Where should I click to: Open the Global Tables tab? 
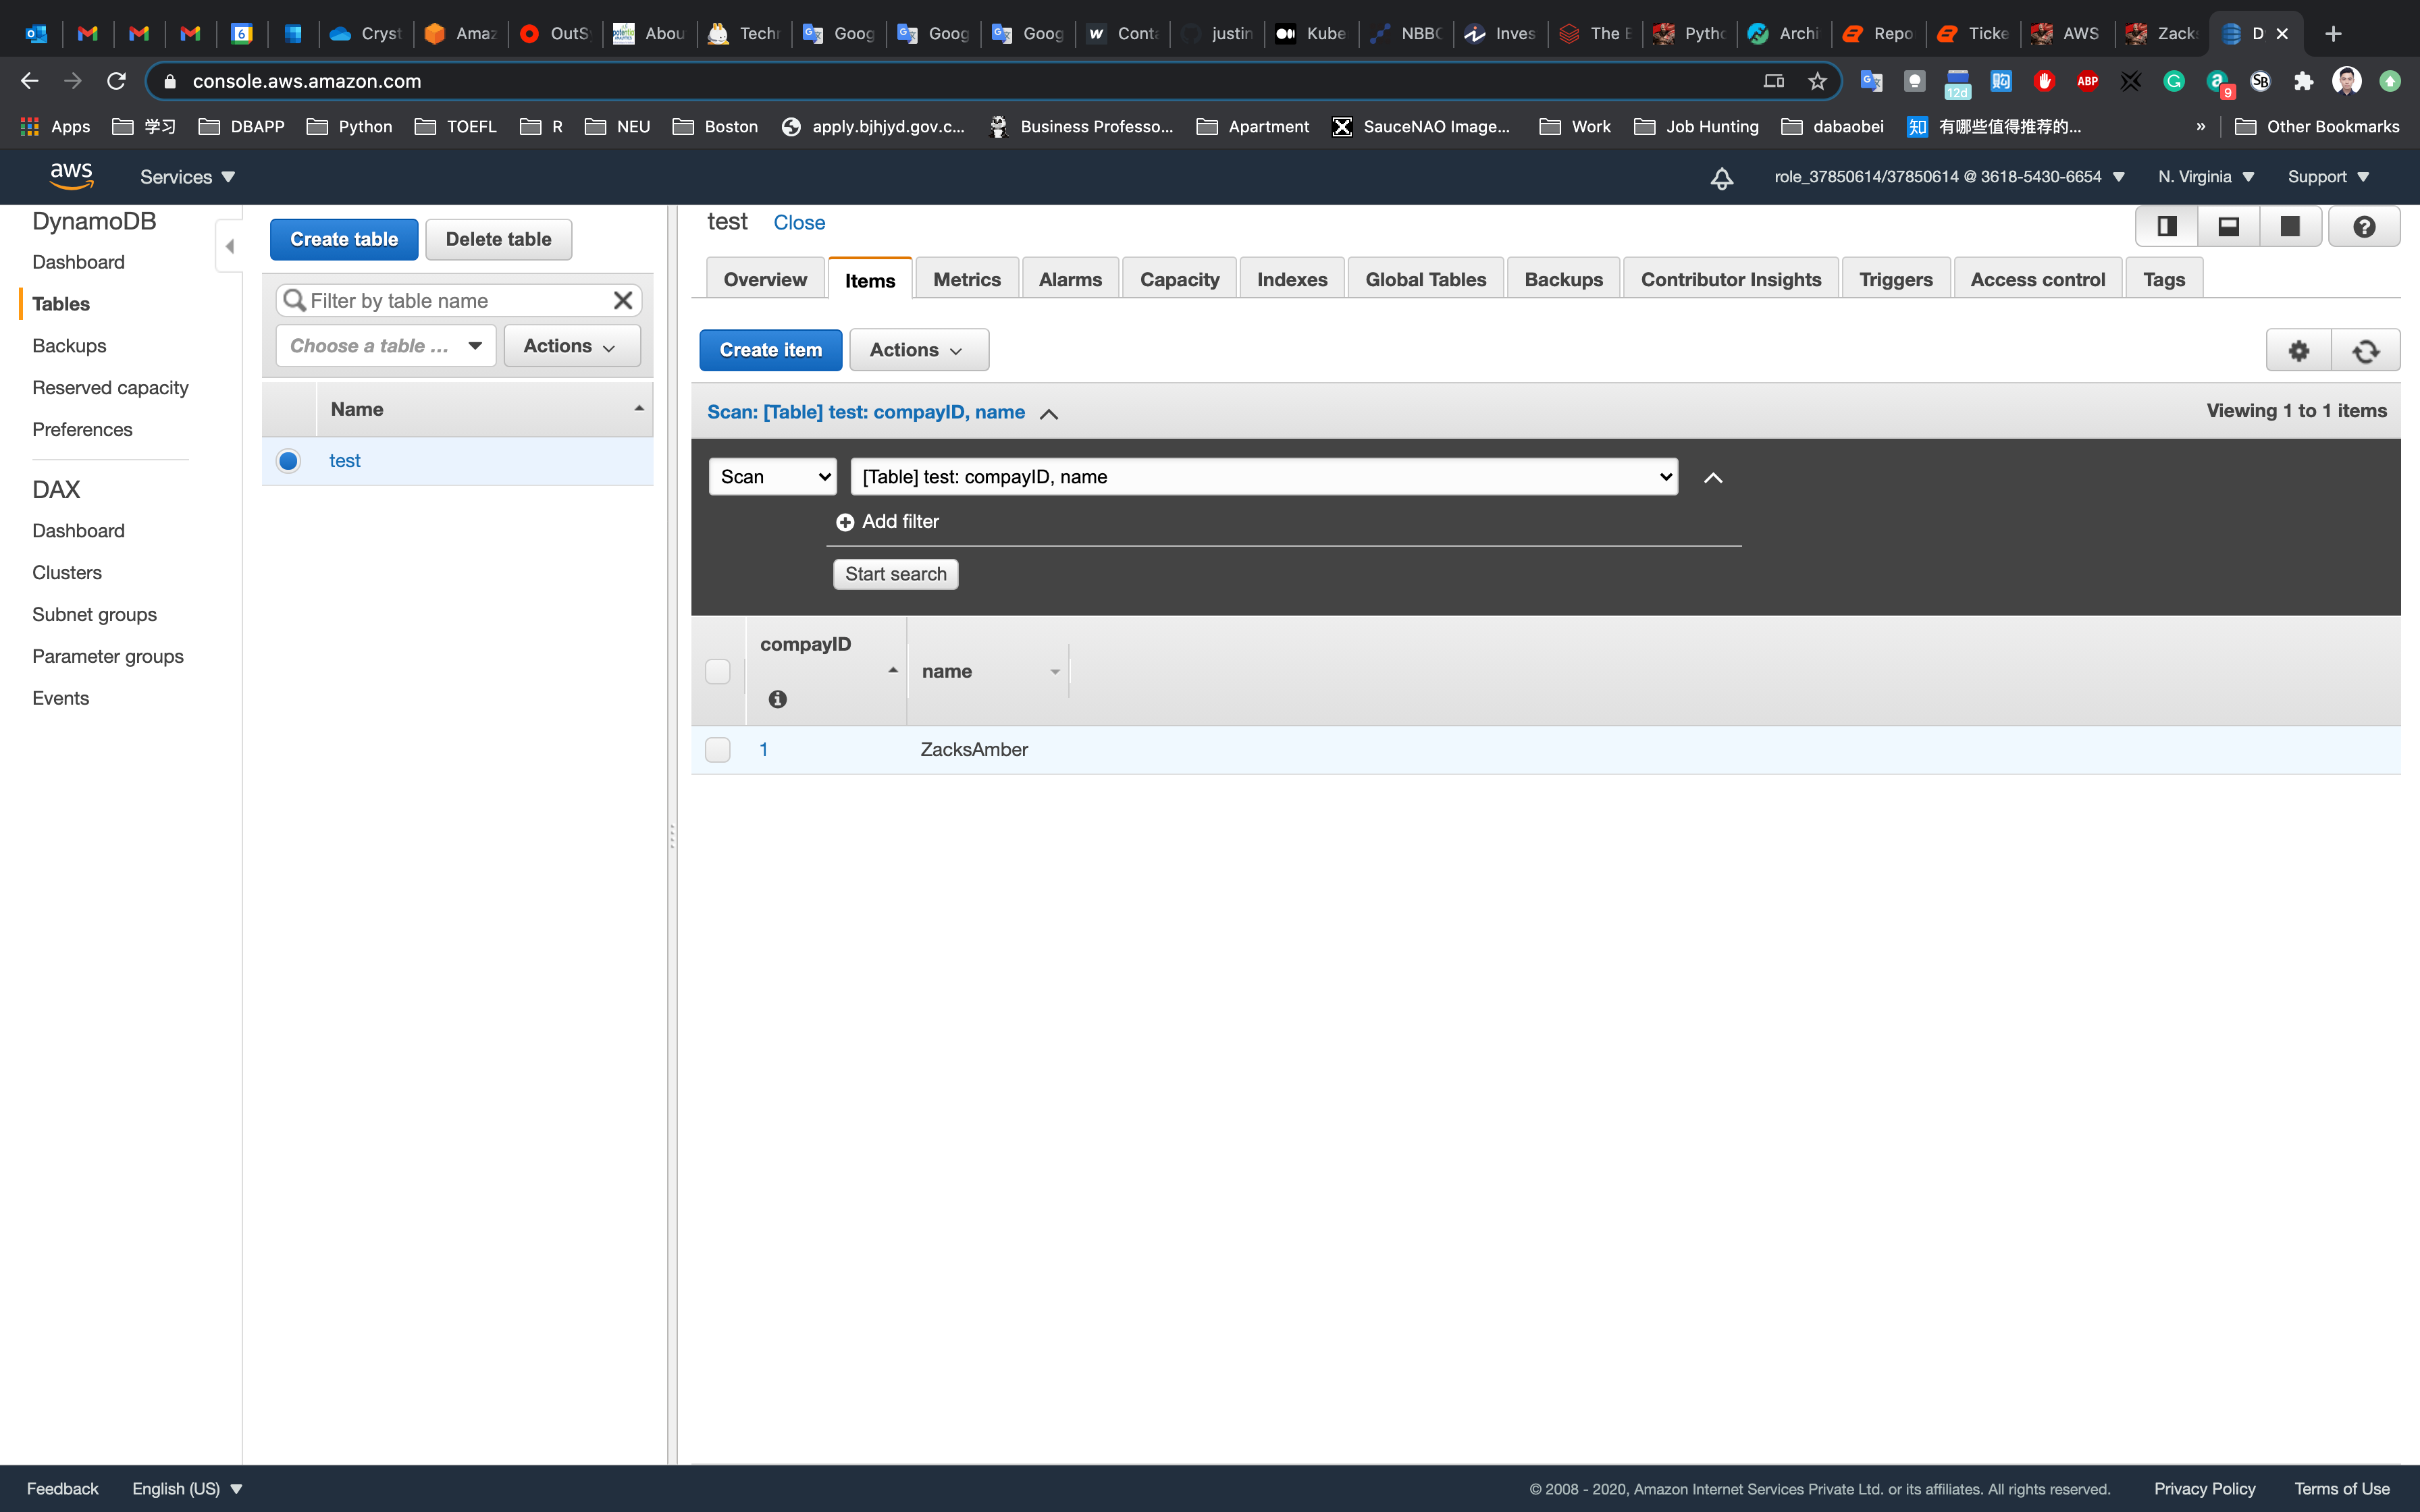click(x=1425, y=280)
